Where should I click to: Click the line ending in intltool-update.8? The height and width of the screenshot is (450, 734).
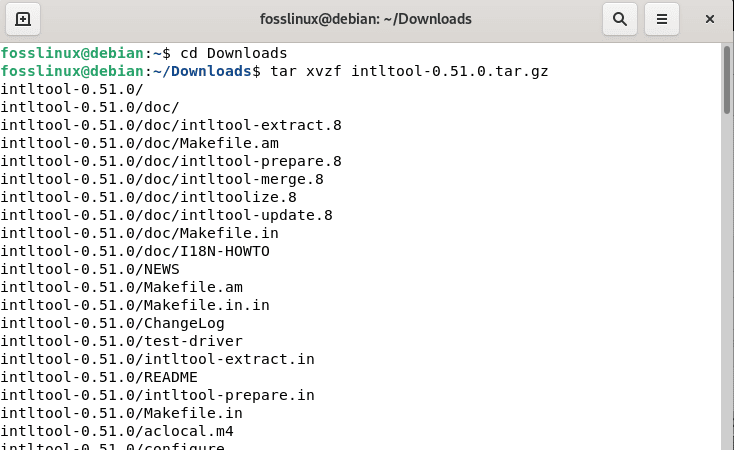point(167,215)
